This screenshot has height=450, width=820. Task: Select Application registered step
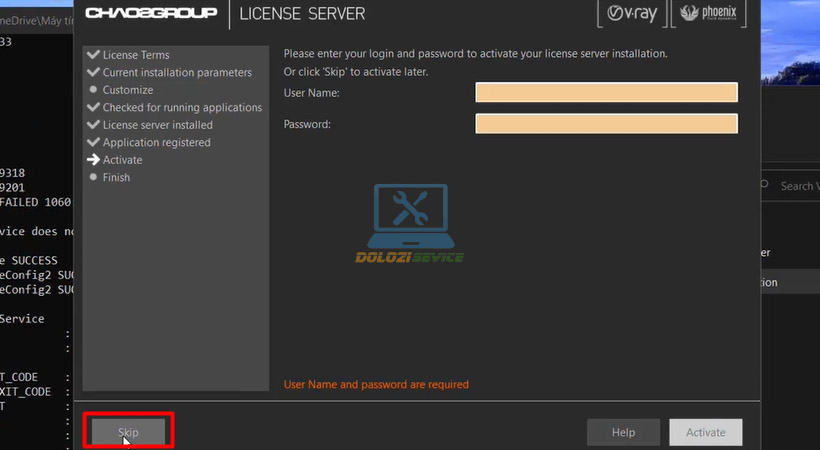156,143
